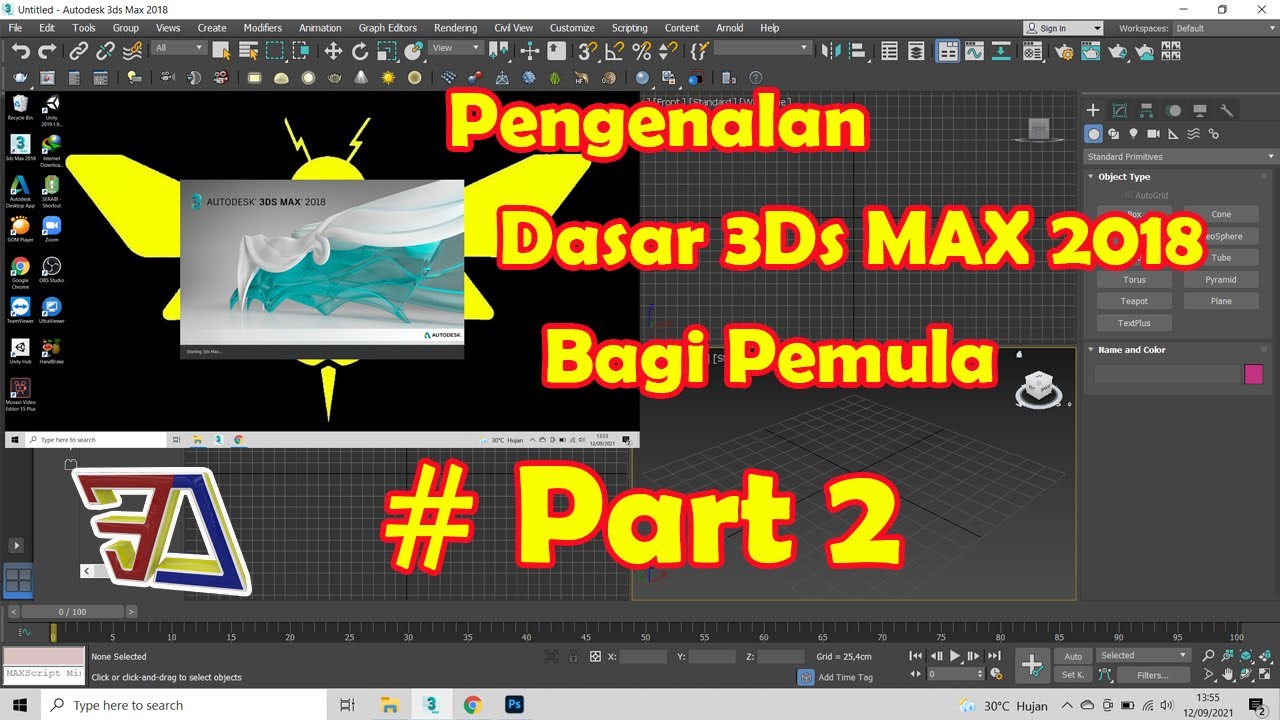Image resolution: width=1280 pixels, height=720 pixels.
Task: Choose Rectangular Selection Region icon
Action: tap(274, 50)
